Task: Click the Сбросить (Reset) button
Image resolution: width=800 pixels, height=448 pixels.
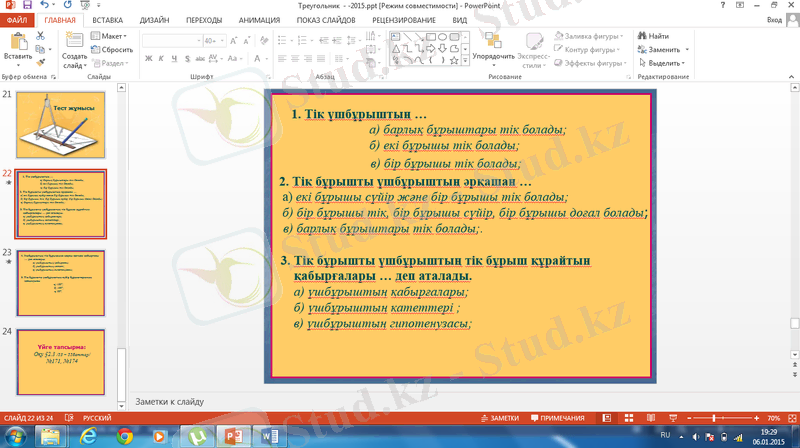Action: (x=115, y=49)
